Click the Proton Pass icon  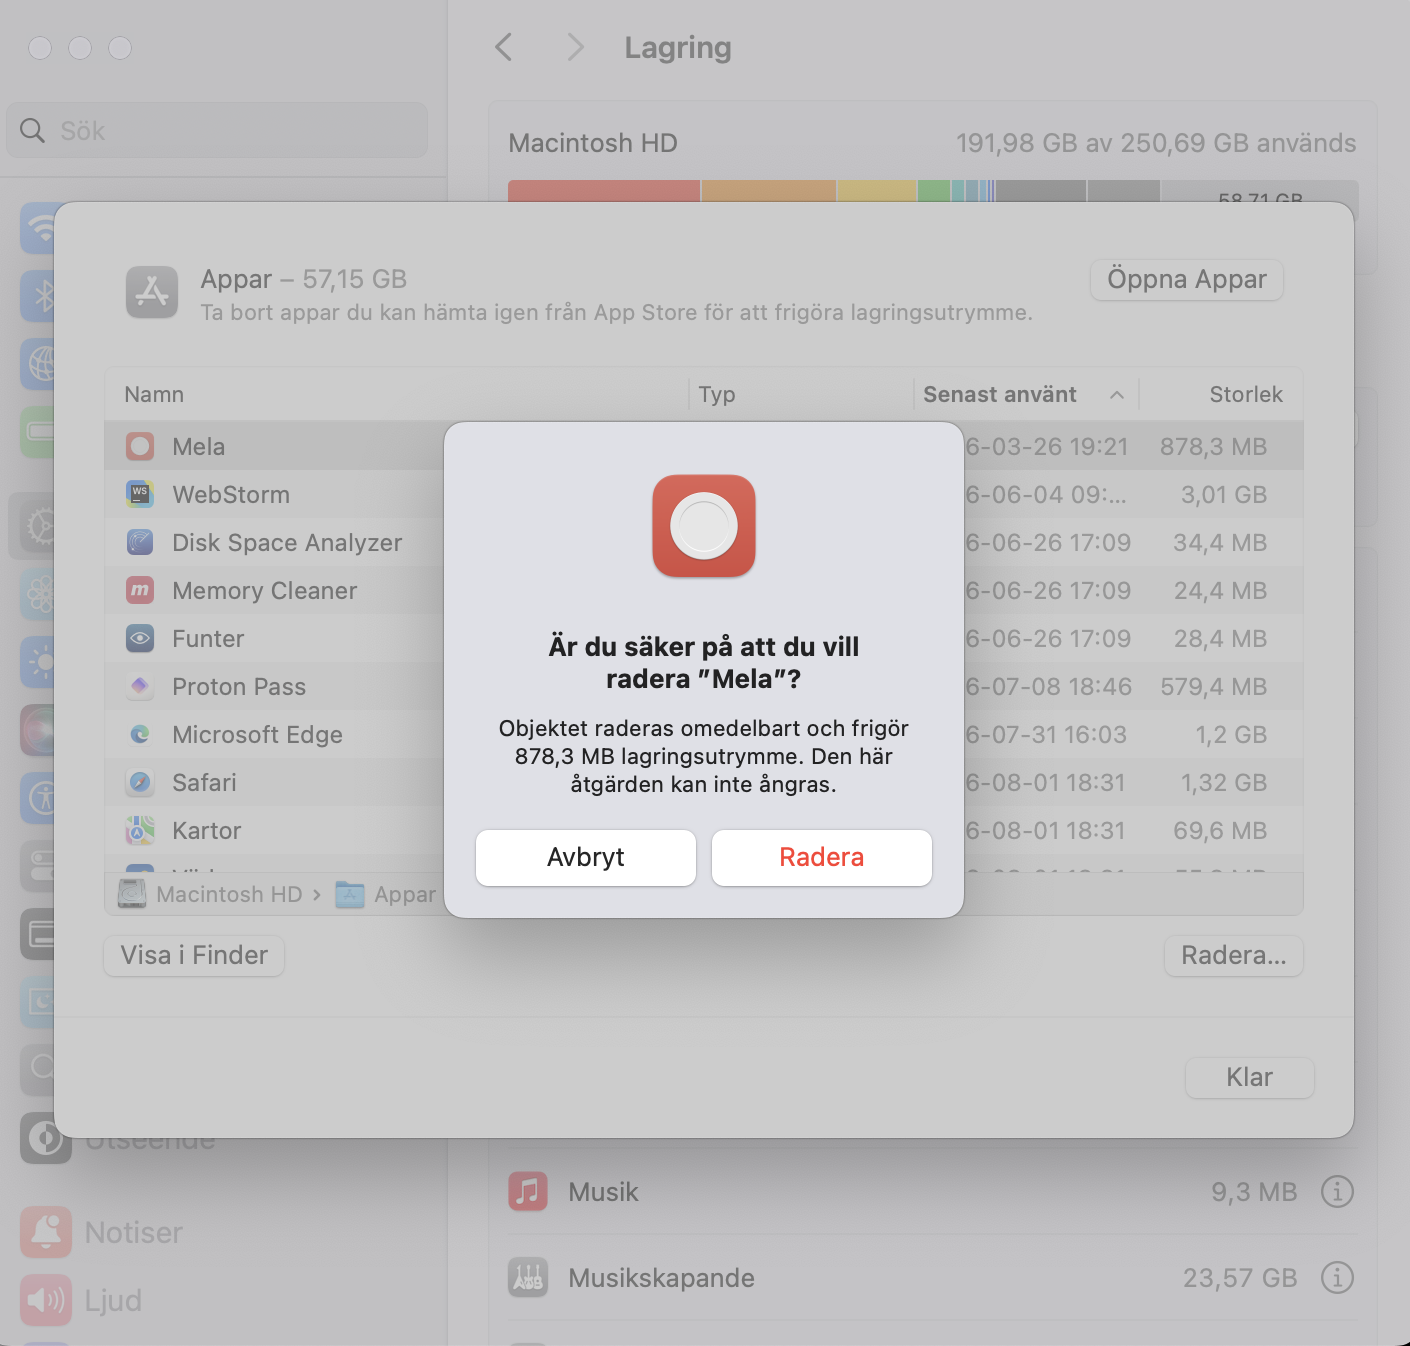(x=140, y=686)
